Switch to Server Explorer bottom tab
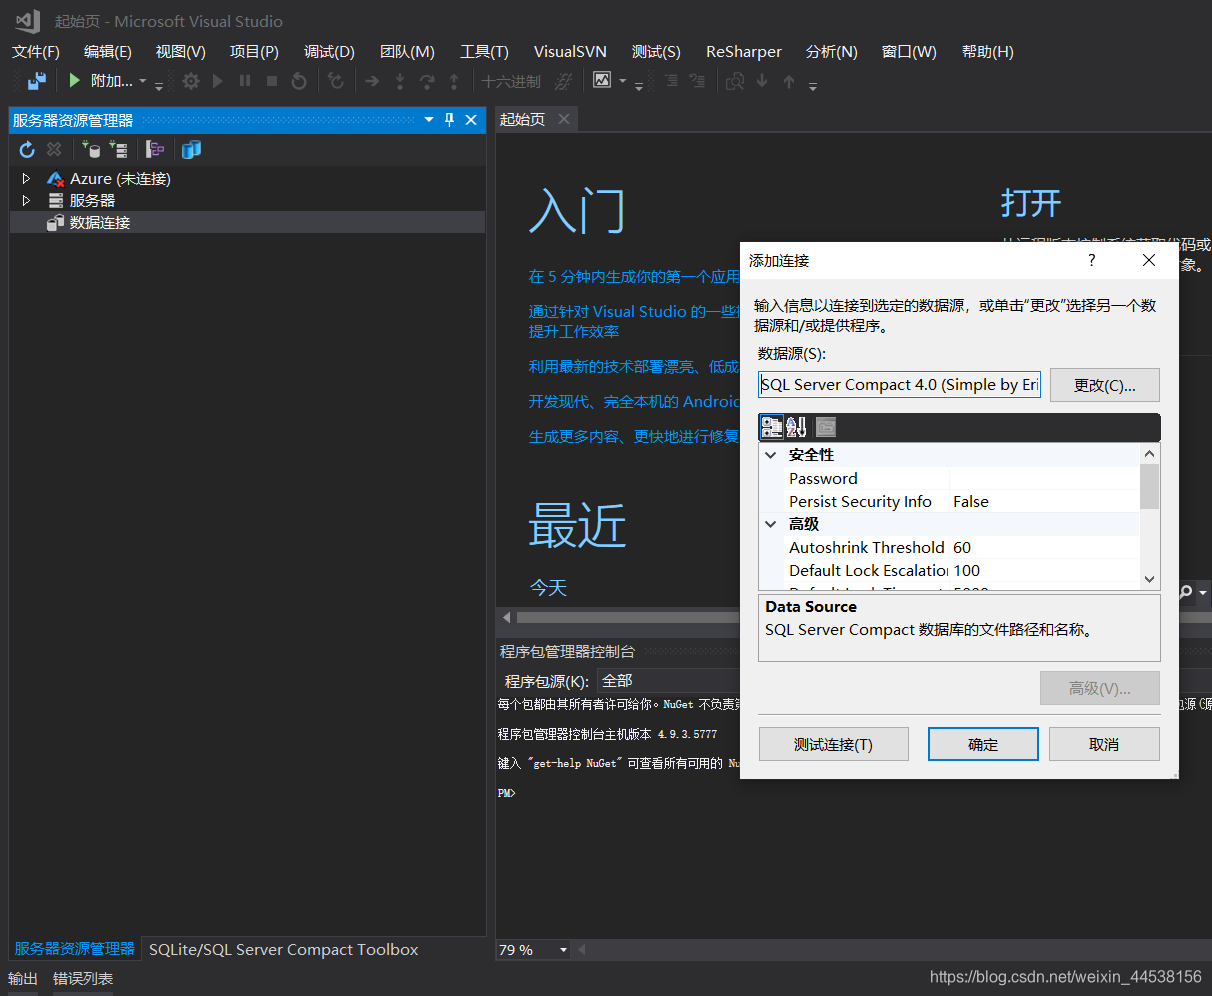 click(74, 949)
